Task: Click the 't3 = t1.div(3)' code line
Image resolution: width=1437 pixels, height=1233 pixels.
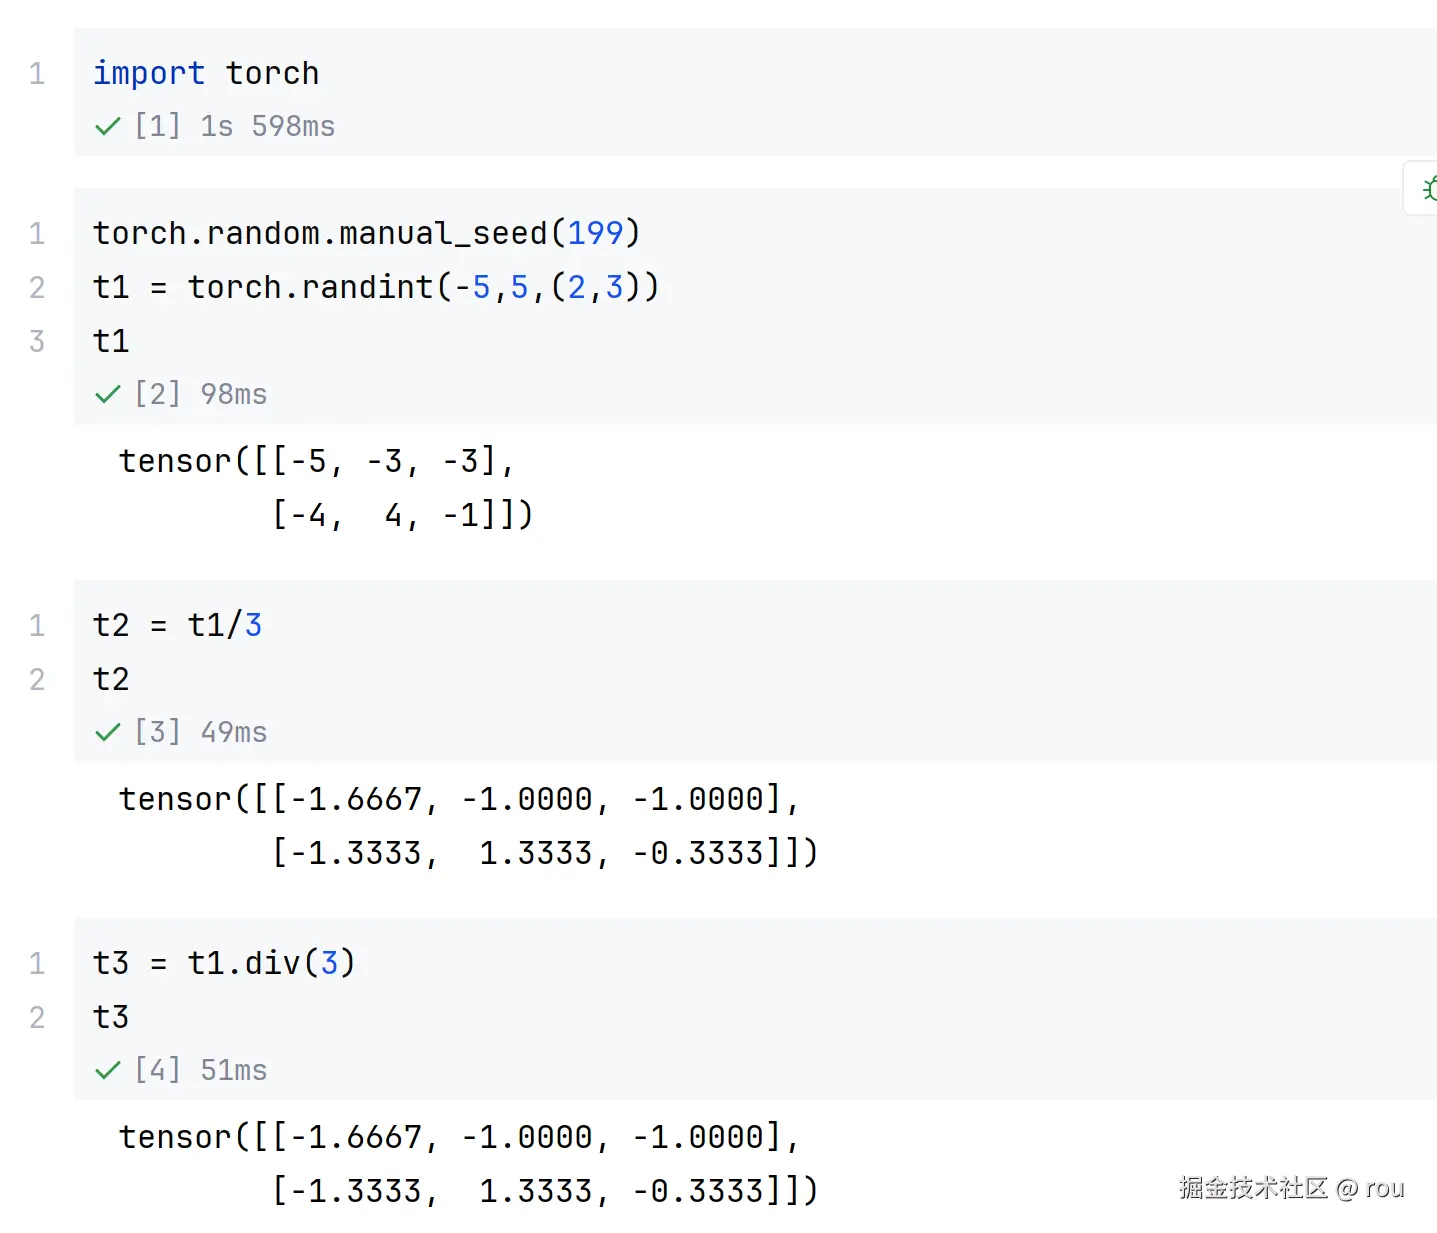Action: pyautogui.click(x=224, y=963)
